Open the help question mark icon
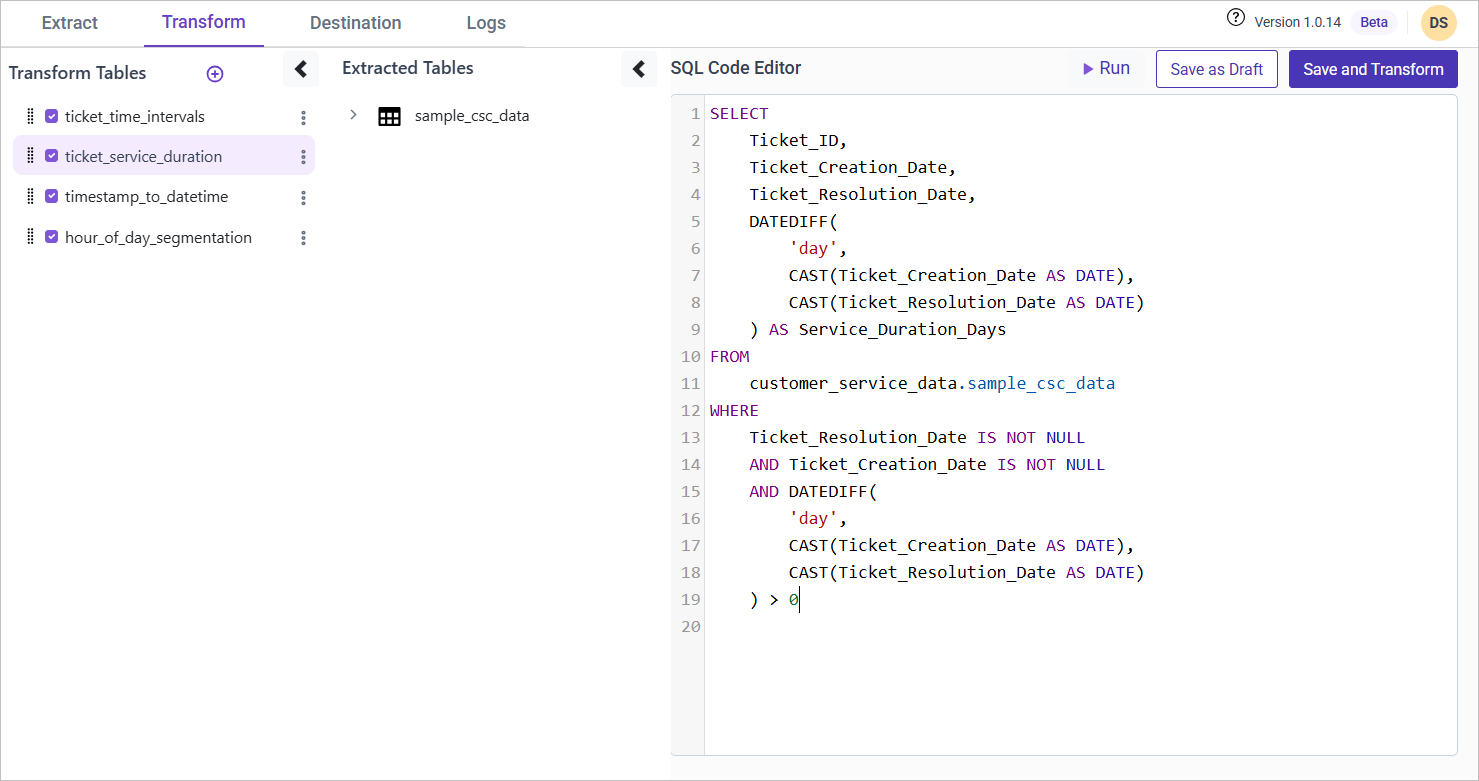This screenshot has width=1479, height=781. [x=1236, y=18]
